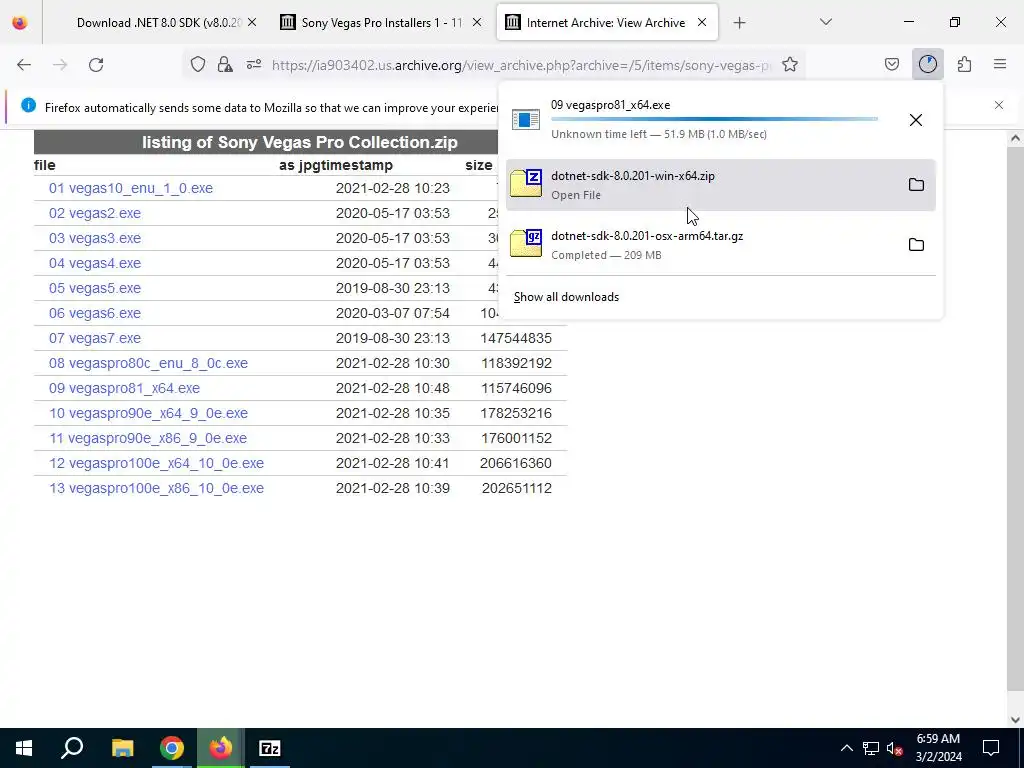Screen dimensions: 1024x768
Task: Click the page scrollbar up arrow
Action: coord(1015,138)
